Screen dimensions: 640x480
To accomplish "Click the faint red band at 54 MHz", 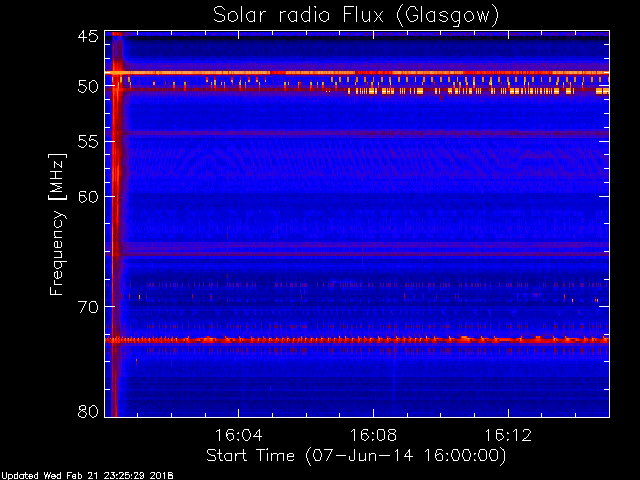I will tap(360, 134).
